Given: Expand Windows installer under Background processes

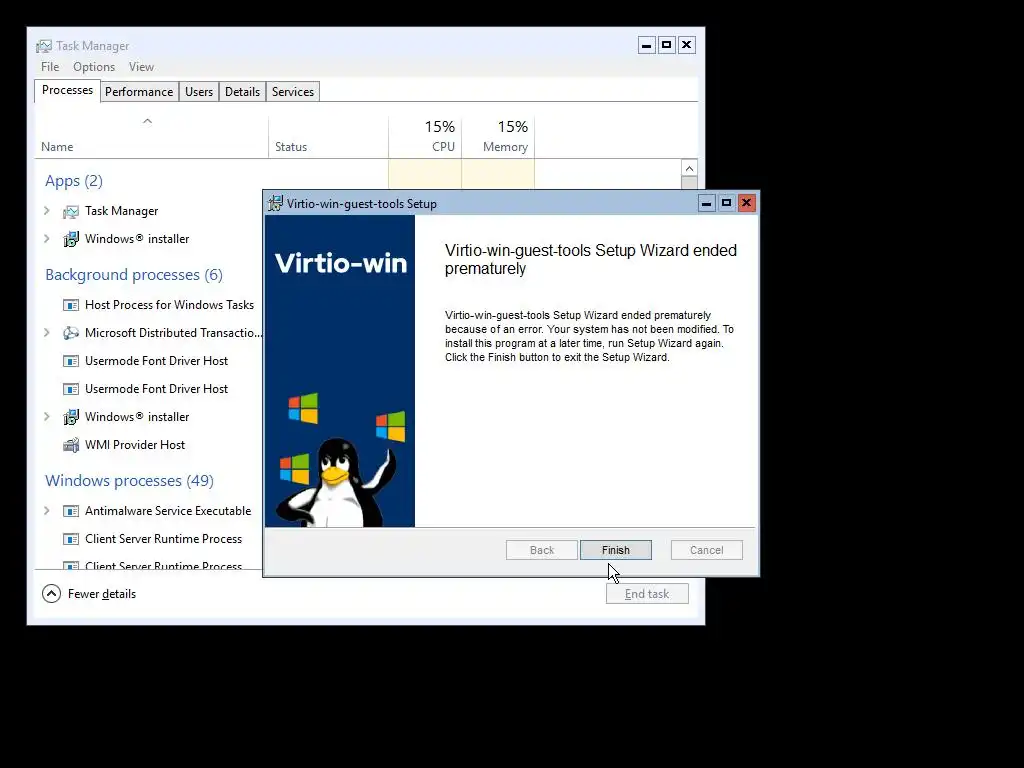Looking at the screenshot, I should pos(46,417).
